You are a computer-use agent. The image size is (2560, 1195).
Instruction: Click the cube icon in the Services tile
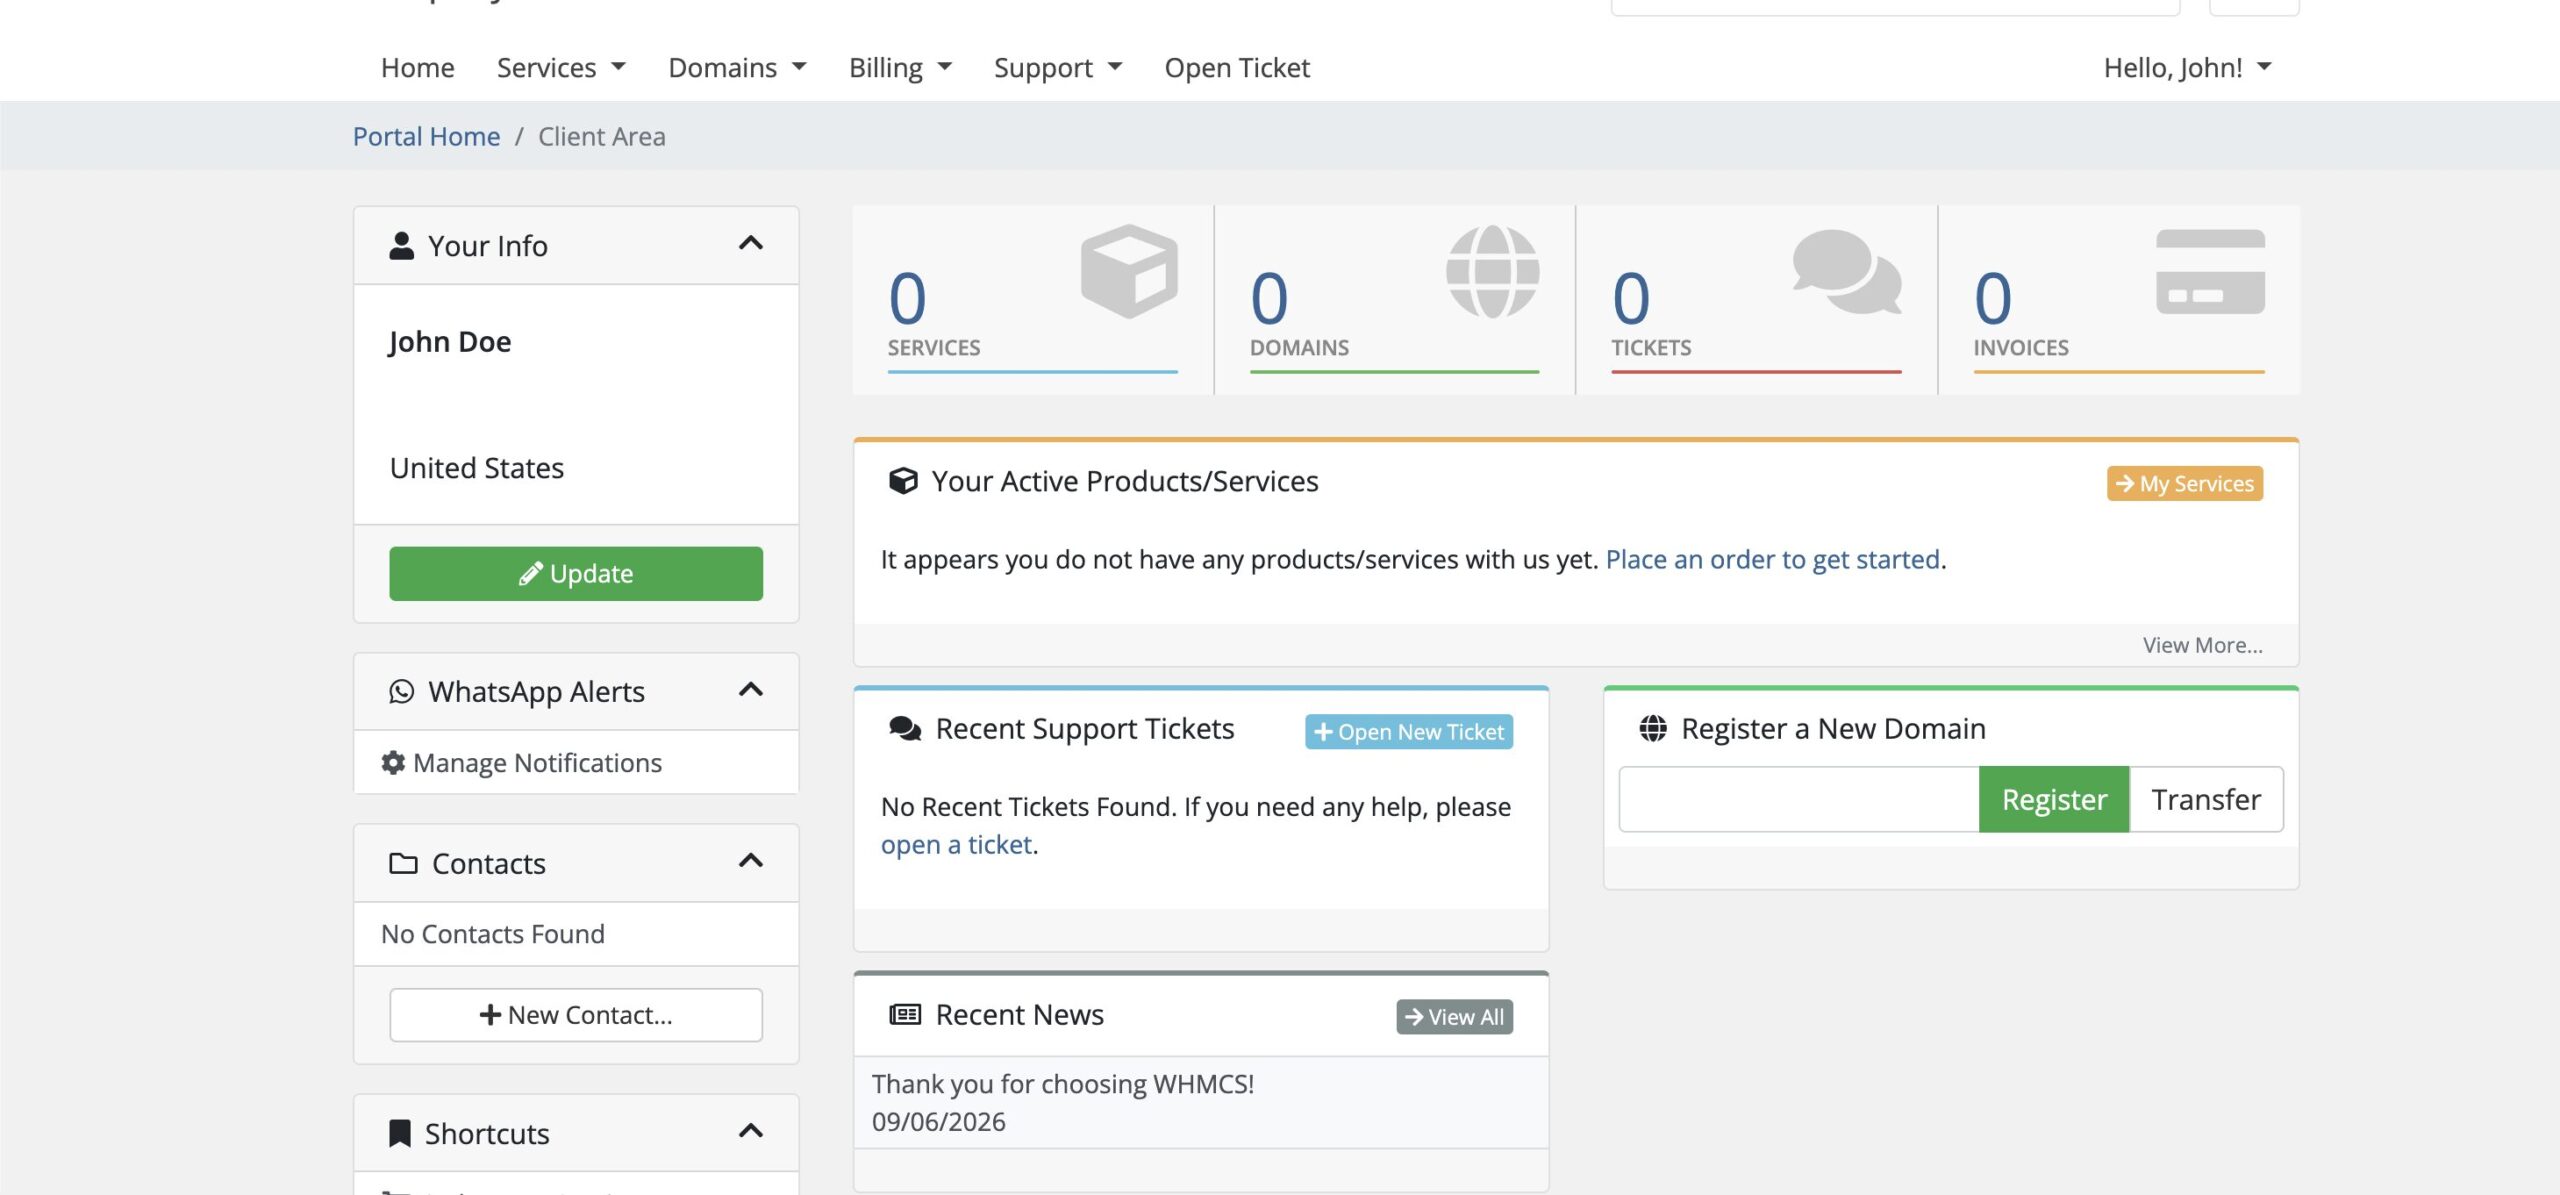pos(1129,271)
